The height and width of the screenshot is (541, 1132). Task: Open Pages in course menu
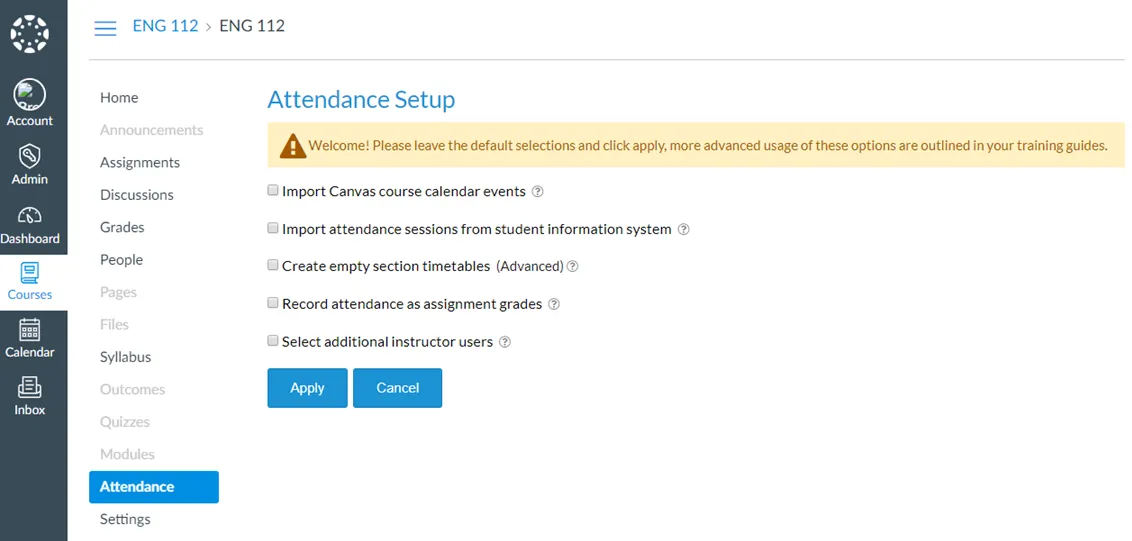click(118, 293)
